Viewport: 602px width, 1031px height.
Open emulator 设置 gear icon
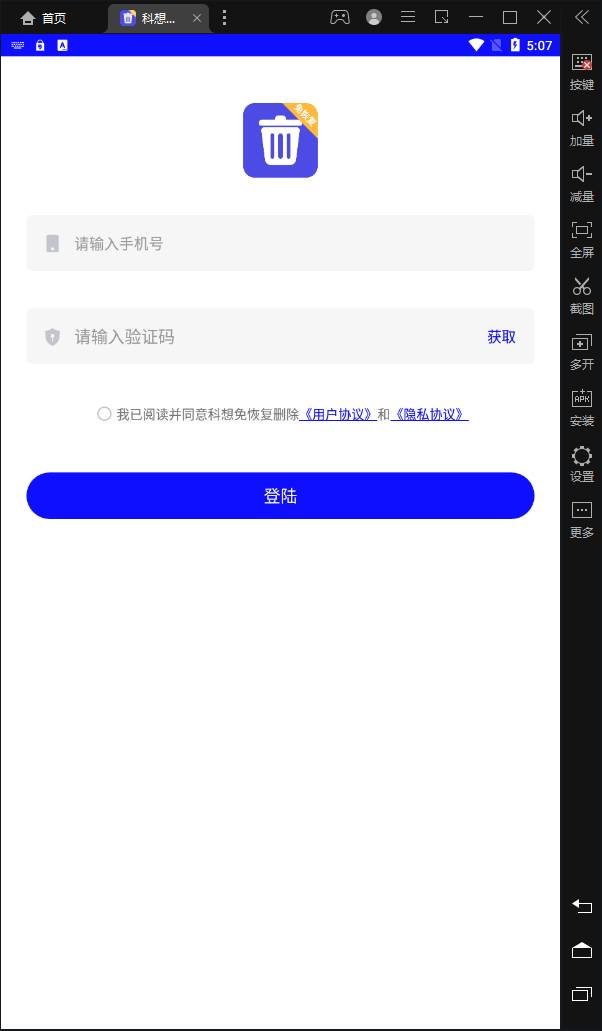point(582,464)
